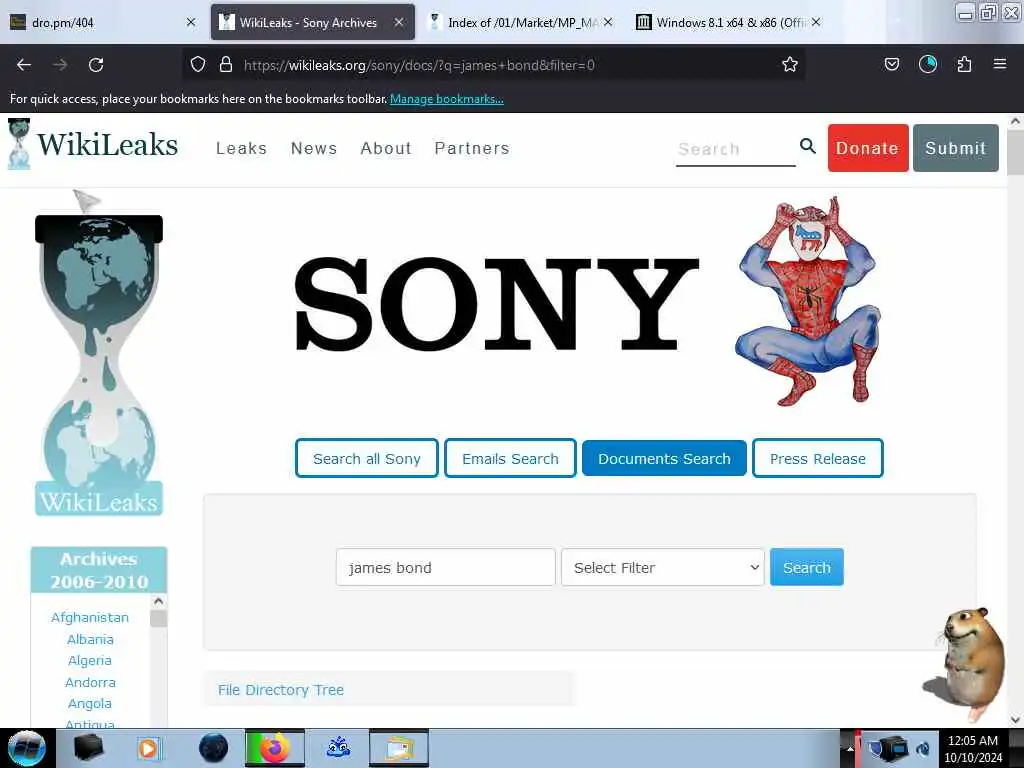Open the Pocket save icon
The image size is (1024, 768).
click(891, 64)
